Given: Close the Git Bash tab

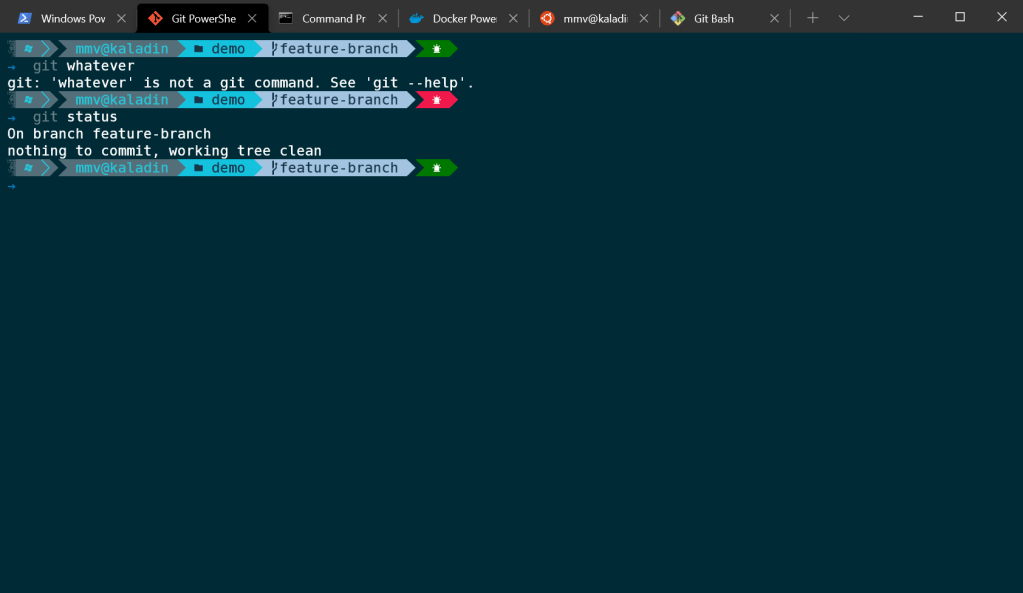Looking at the screenshot, I should (x=774, y=18).
